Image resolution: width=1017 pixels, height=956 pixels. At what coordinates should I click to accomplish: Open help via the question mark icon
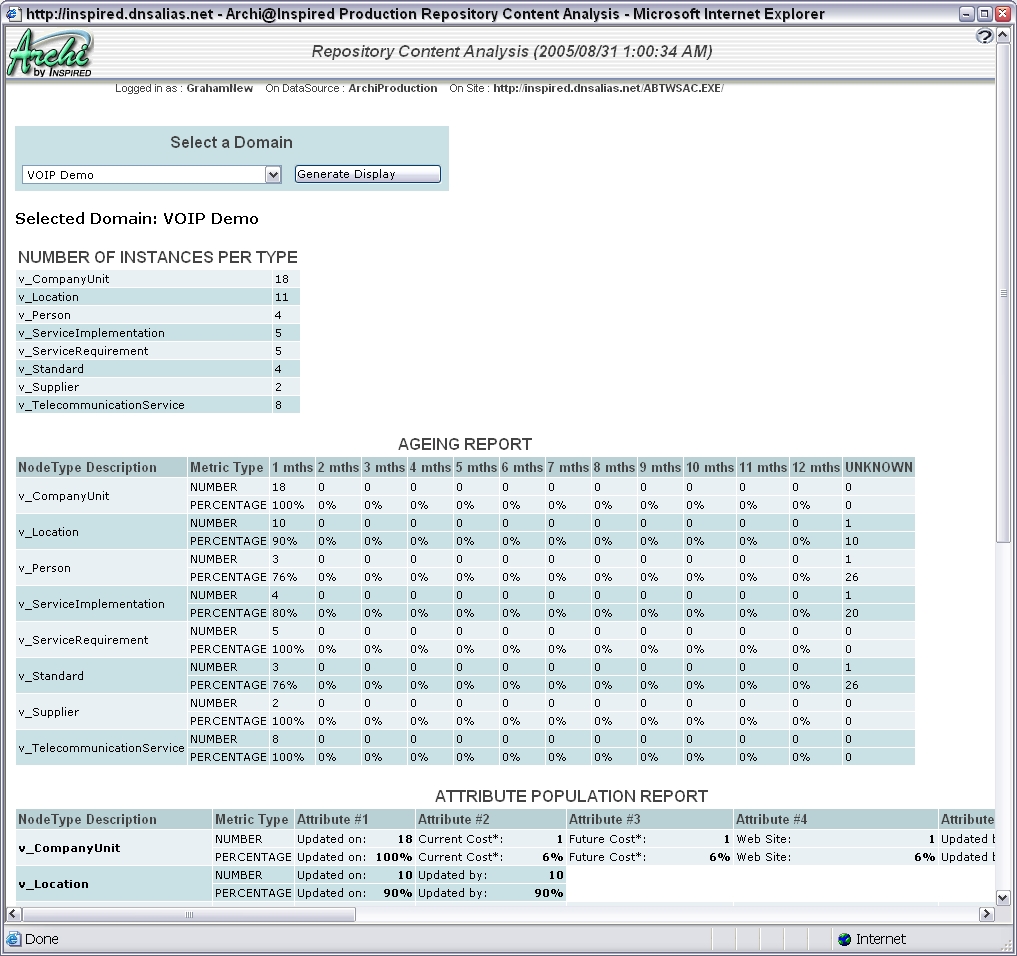tap(984, 36)
